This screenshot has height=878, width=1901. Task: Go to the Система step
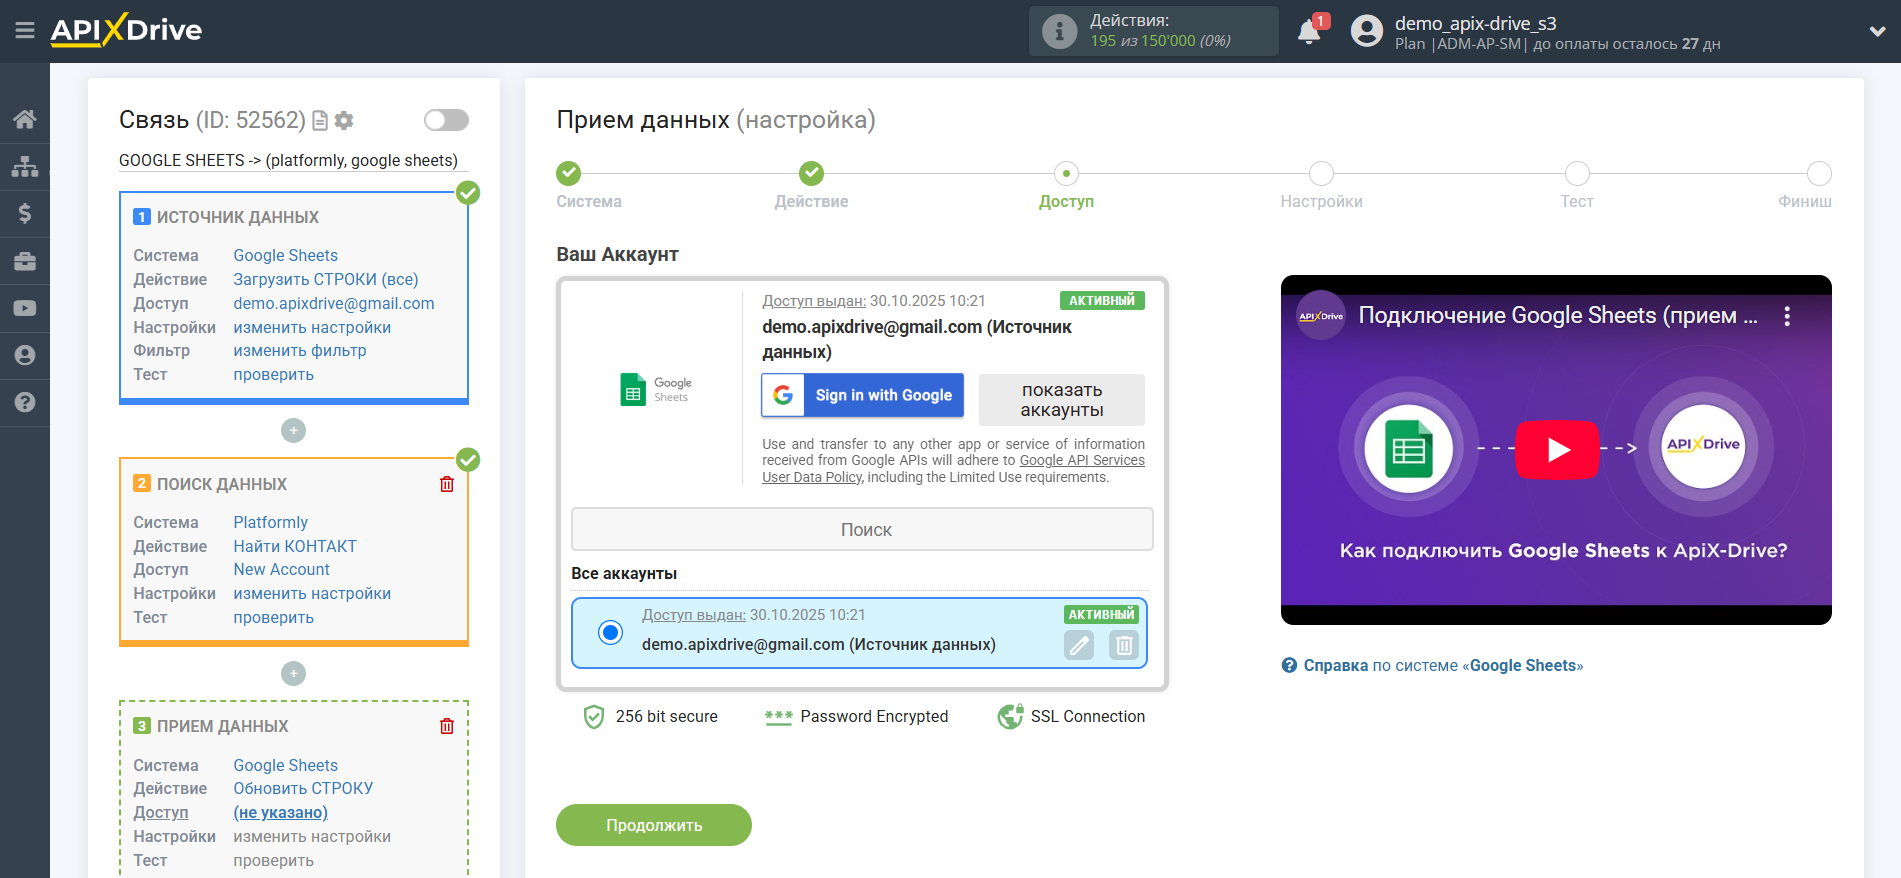click(x=568, y=174)
